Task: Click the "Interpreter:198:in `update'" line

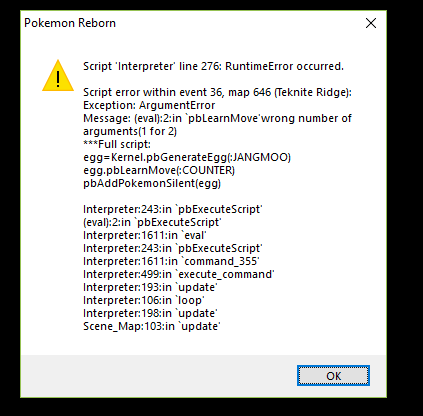Action: [x=150, y=313]
